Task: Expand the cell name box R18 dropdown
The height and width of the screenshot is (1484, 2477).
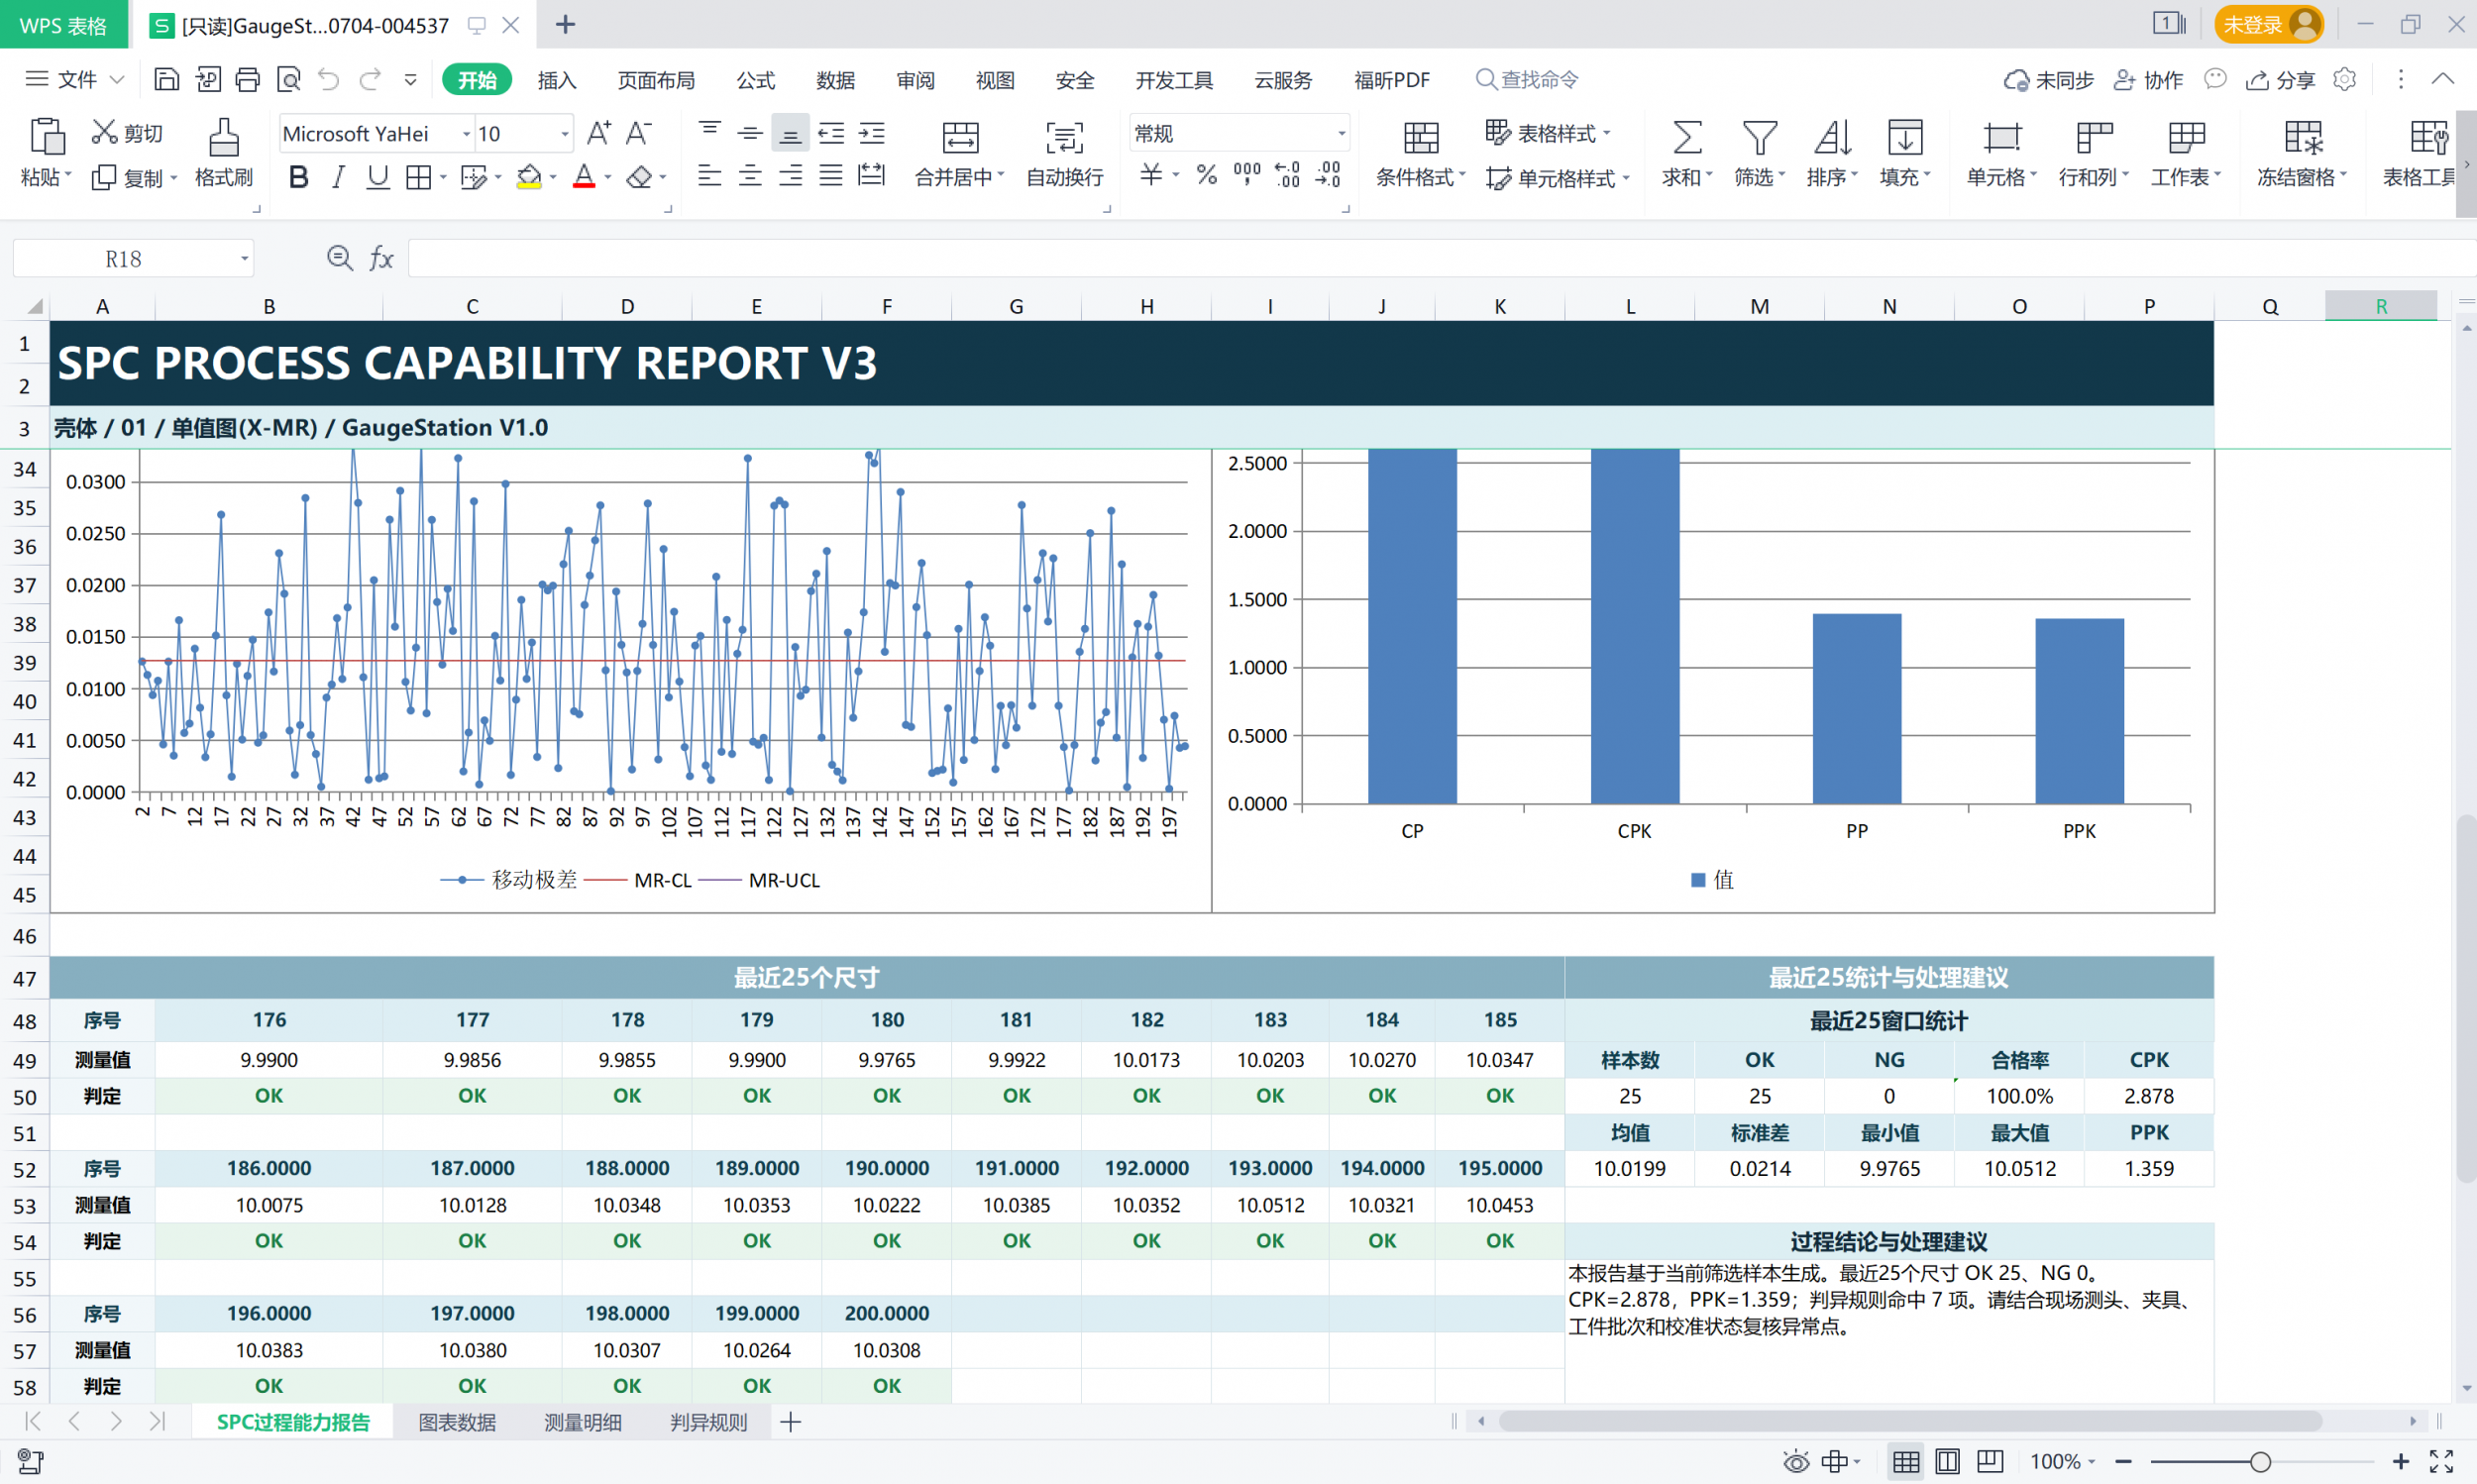Action: click(x=244, y=260)
